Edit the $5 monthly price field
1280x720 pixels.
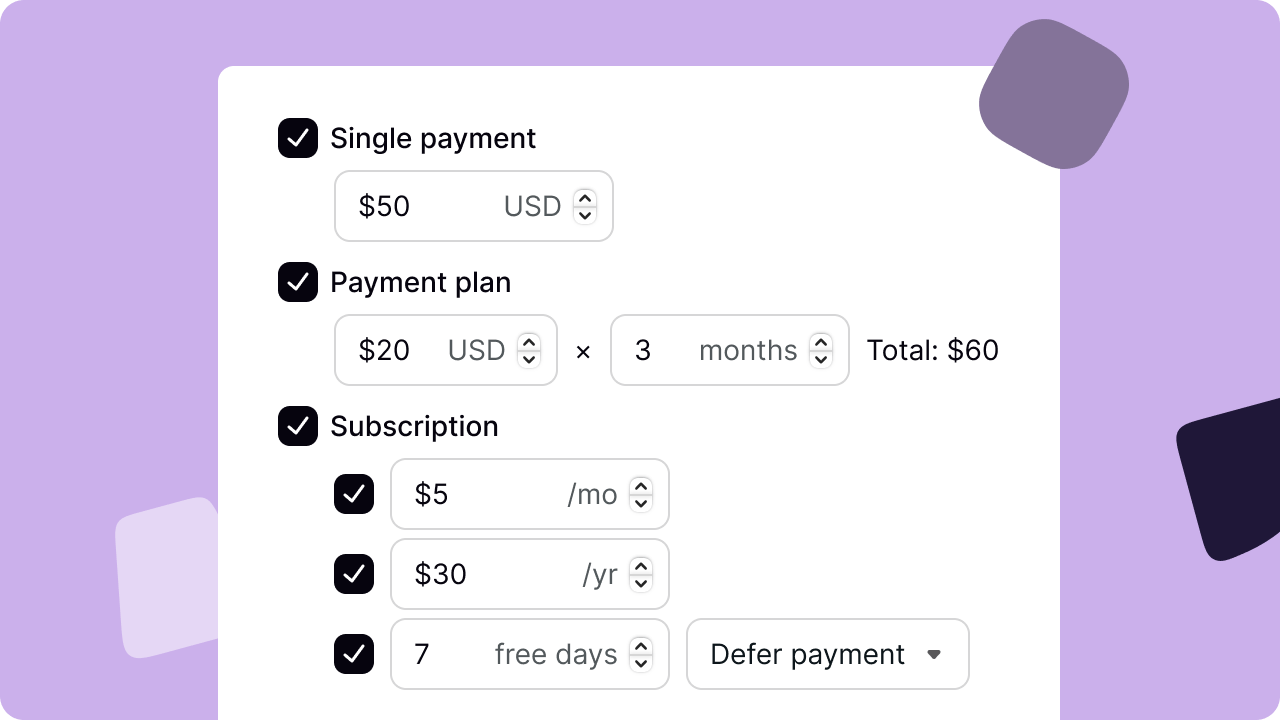tap(530, 494)
